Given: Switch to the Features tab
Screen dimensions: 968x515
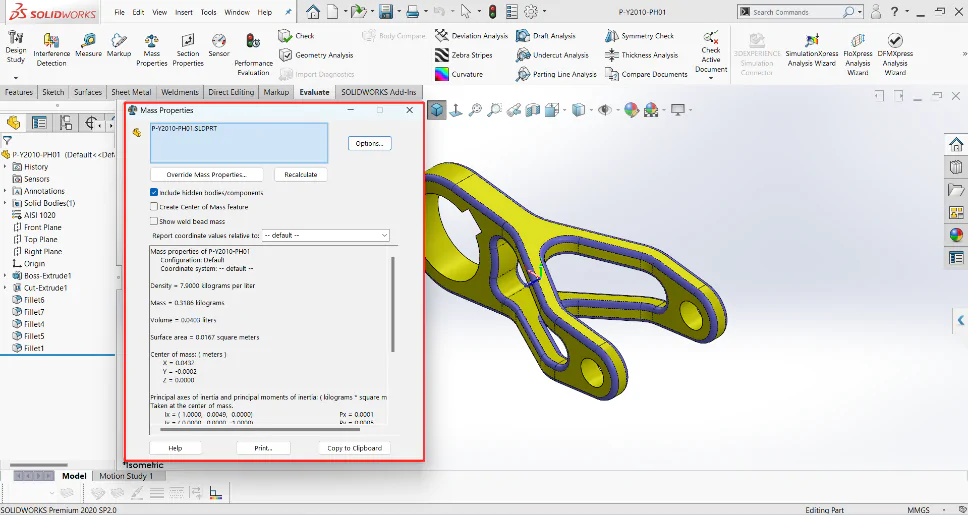Looking at the screenshot, I should (19, 92).
